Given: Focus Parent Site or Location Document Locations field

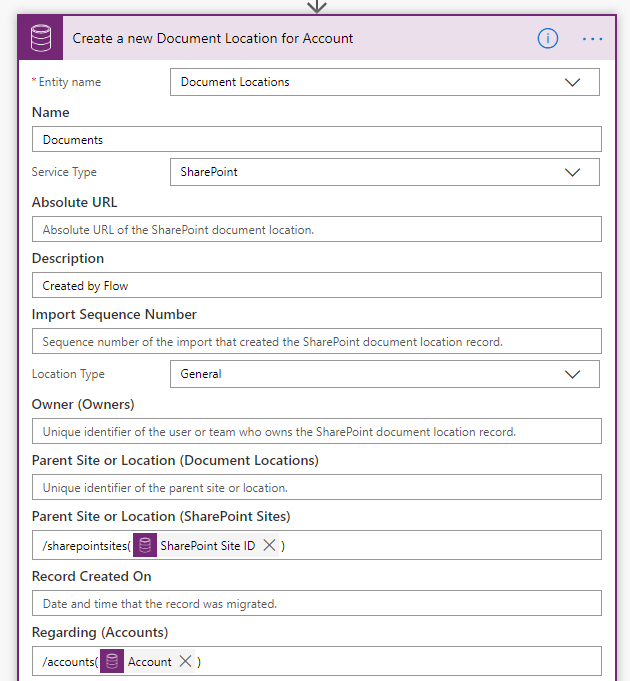Looking at the screenshot, I should click(x=316, y=488).
